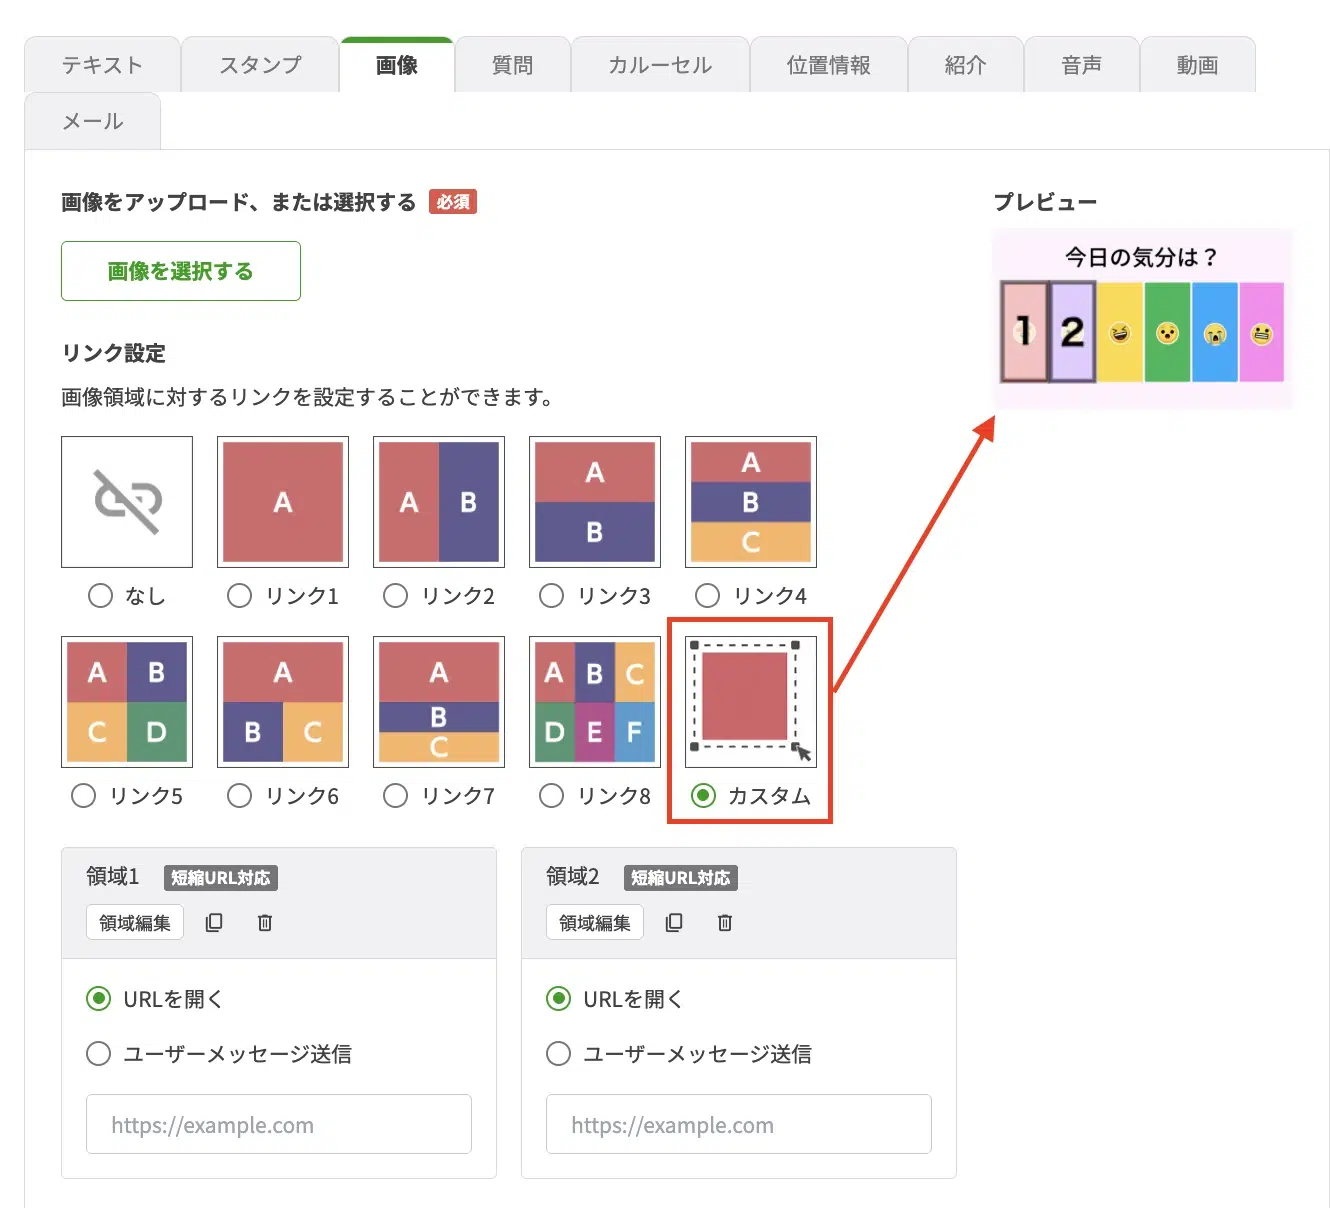The image size is (1330, 1208).
Task: Pick the four-region ABCD grid layout thumbnail
Action: click(x=127, y=702)
